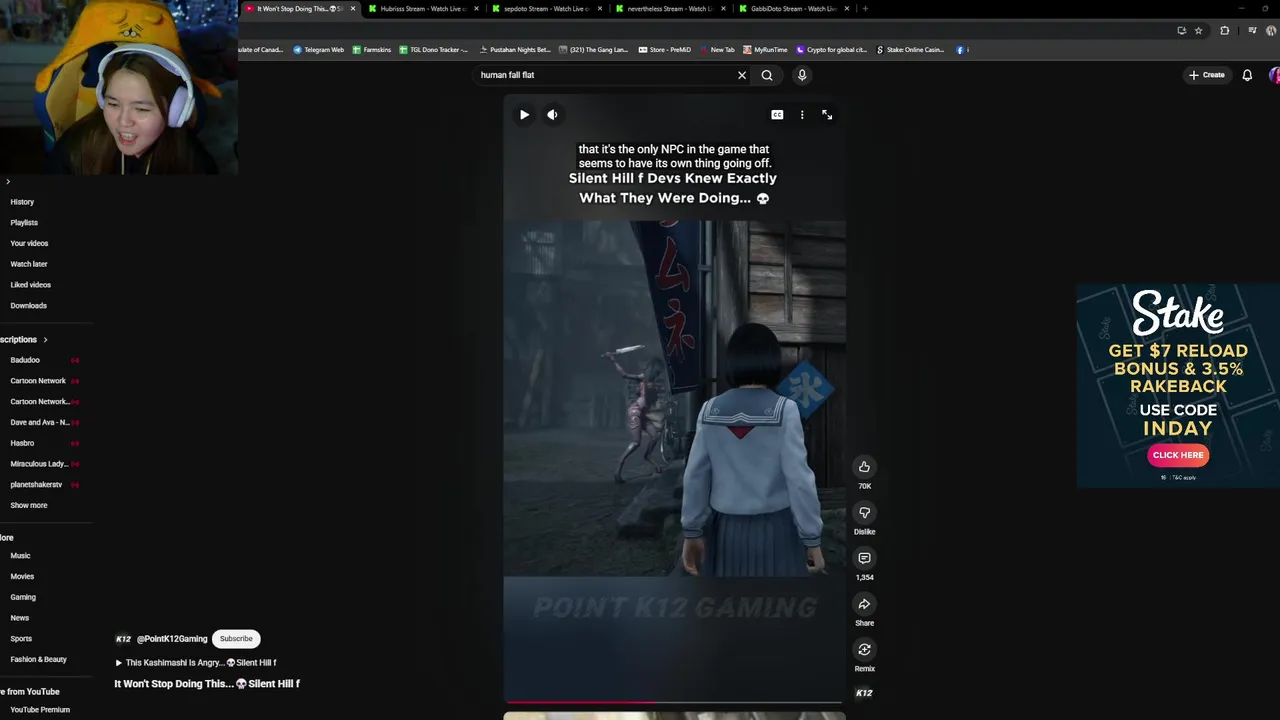
Task: Open History in the sidebar
Action: pyautogui.click(x=22, y=202)
